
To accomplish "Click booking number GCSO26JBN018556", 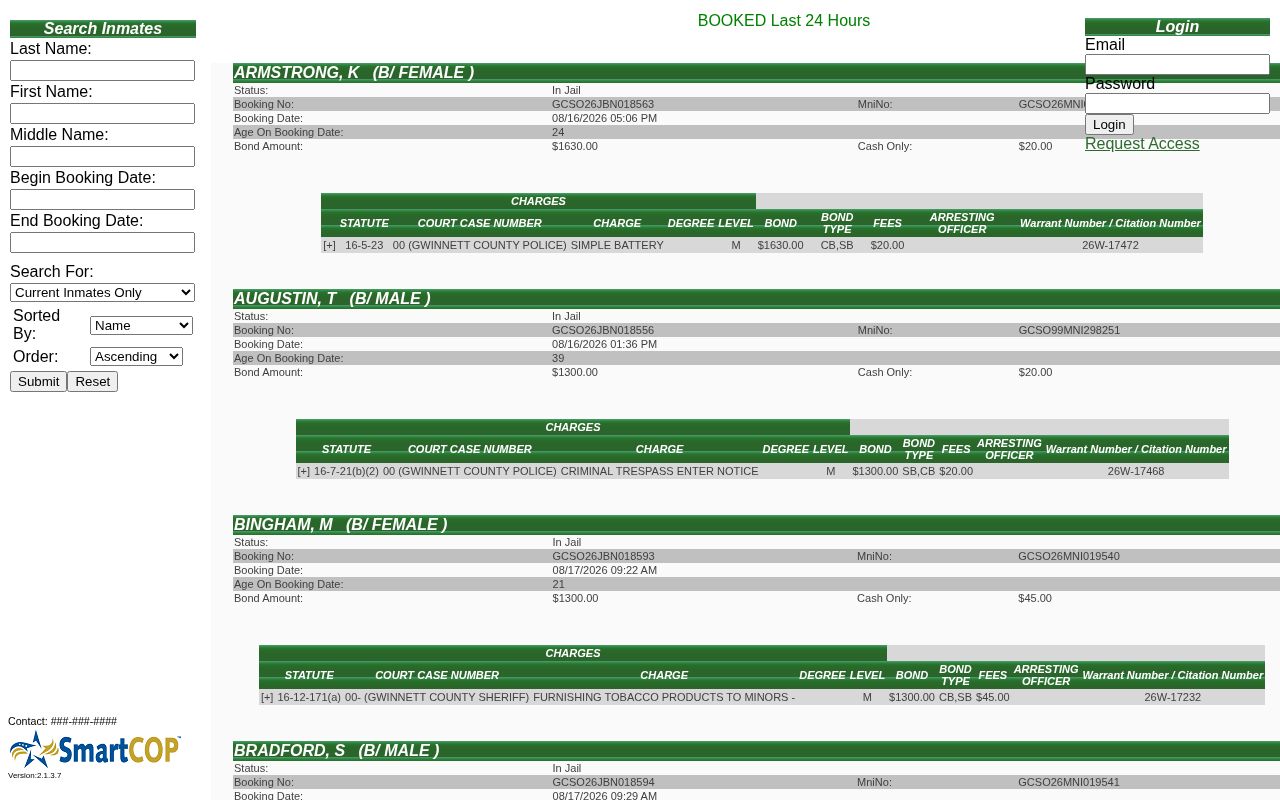I will point(603,330).
